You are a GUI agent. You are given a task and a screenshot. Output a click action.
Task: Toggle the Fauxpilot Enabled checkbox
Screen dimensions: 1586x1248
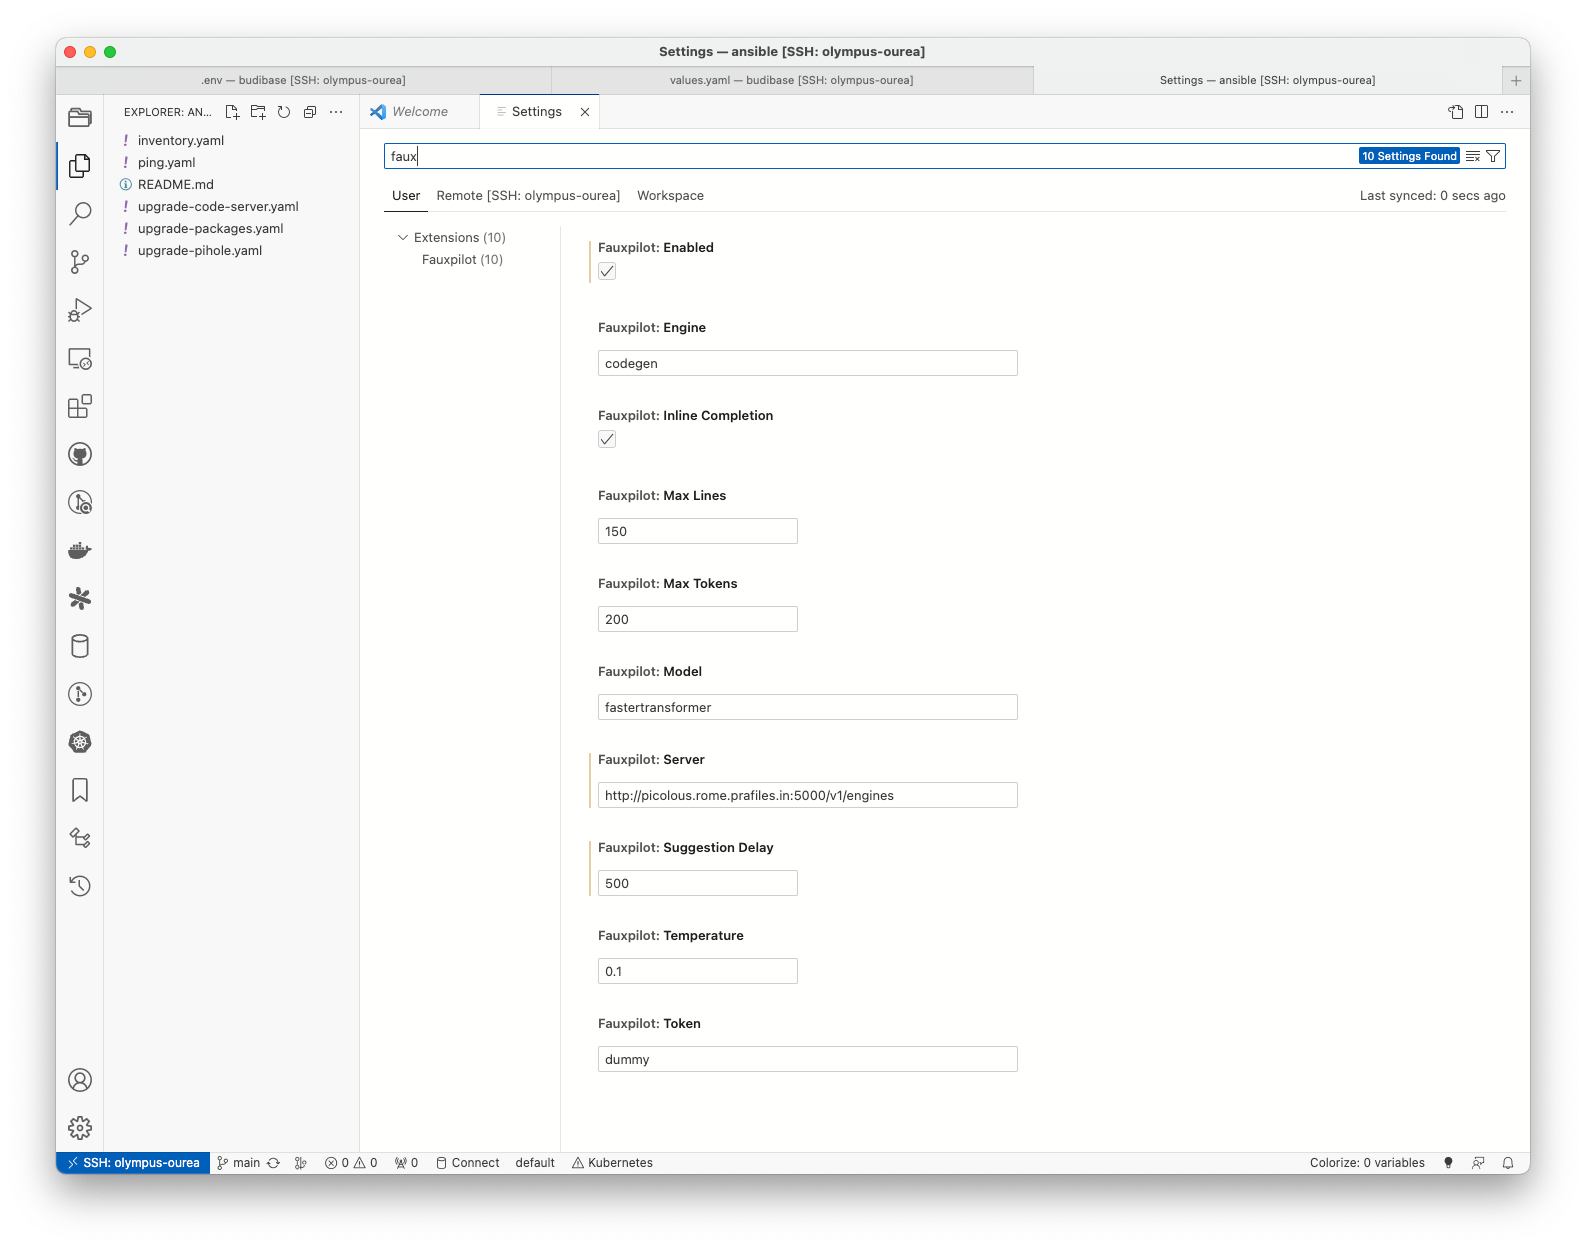[607, 271]
